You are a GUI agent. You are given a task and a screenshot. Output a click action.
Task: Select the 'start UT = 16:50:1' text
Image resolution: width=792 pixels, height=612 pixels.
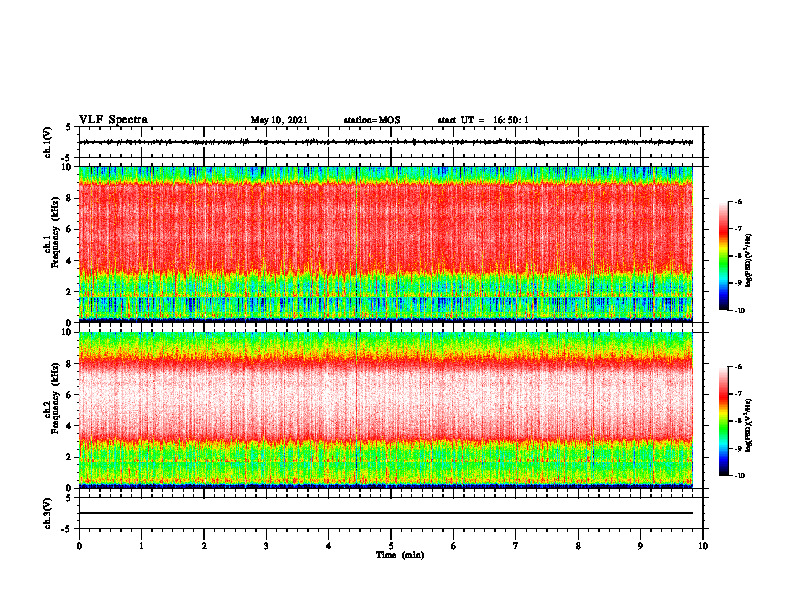(x=483, y=120)
